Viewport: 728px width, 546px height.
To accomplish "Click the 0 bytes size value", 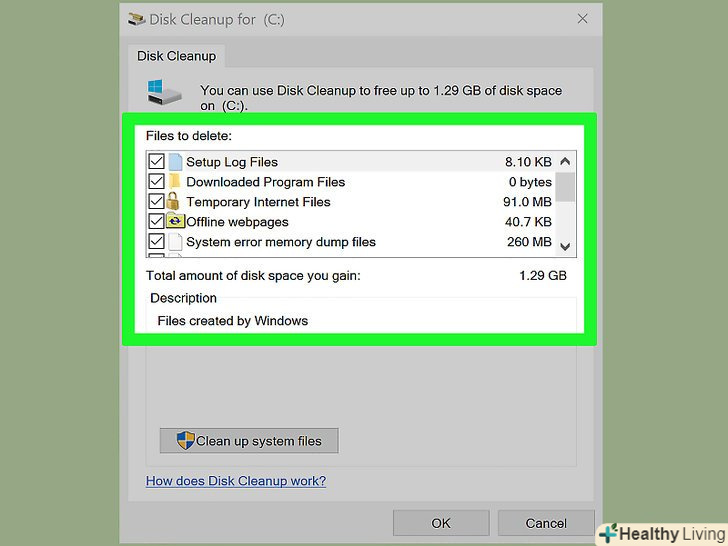I will pyautogui.click(x=530, y=182).
